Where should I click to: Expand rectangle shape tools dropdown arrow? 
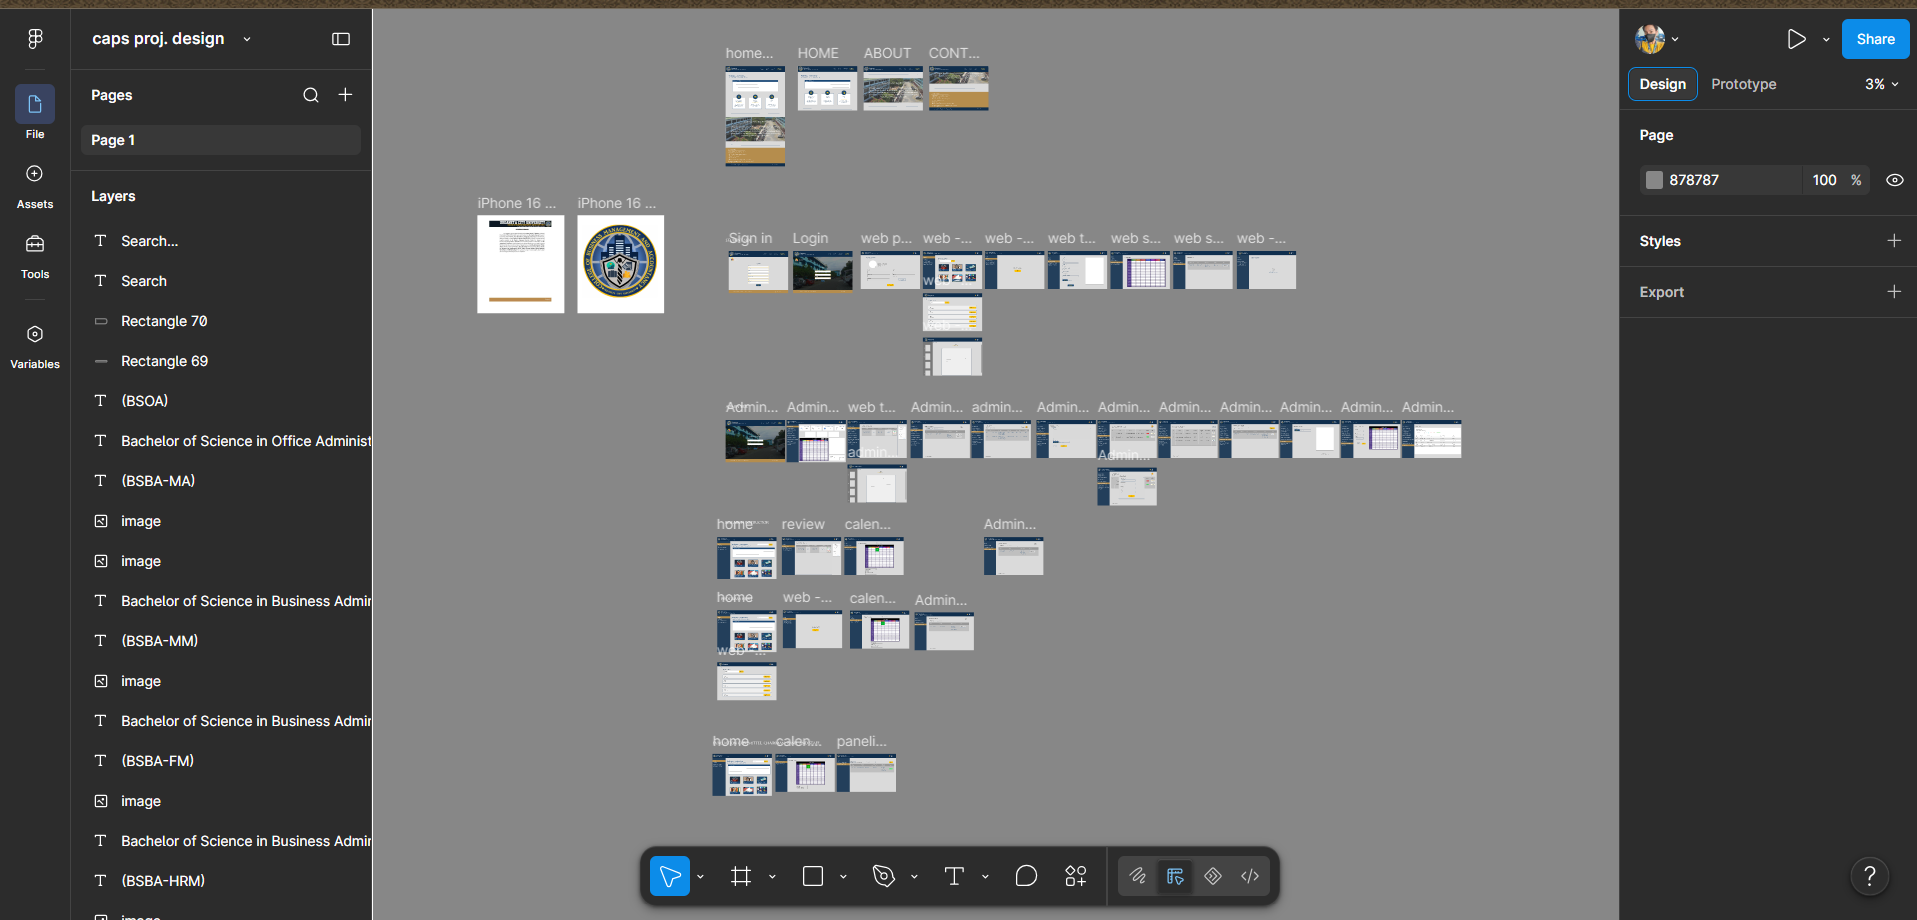(843, 877)
